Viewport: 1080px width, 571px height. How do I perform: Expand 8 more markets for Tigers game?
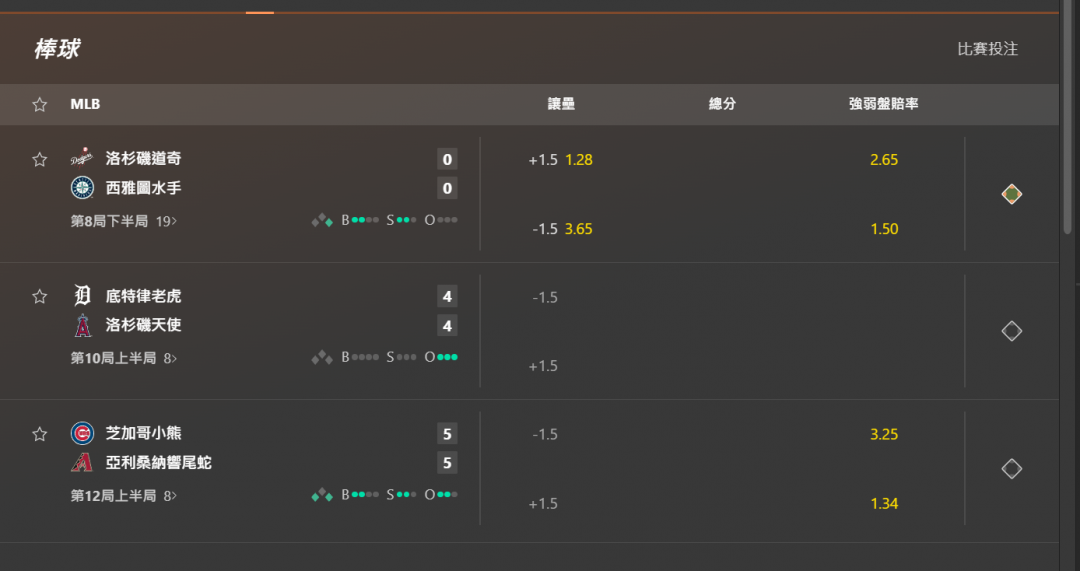tap(170, 358)
